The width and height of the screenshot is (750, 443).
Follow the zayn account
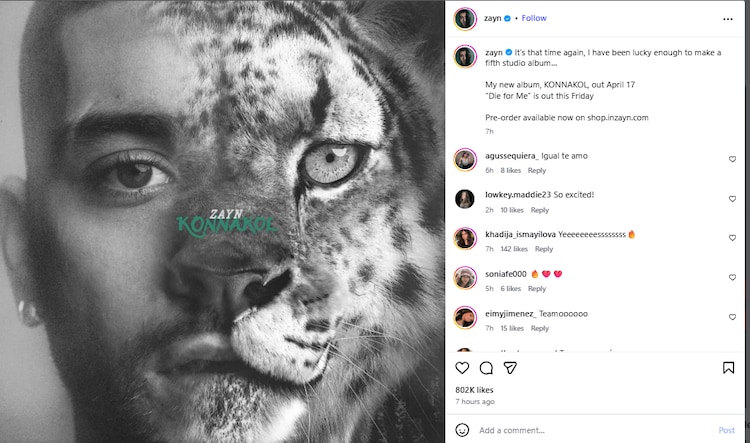[x=534, y=18]
